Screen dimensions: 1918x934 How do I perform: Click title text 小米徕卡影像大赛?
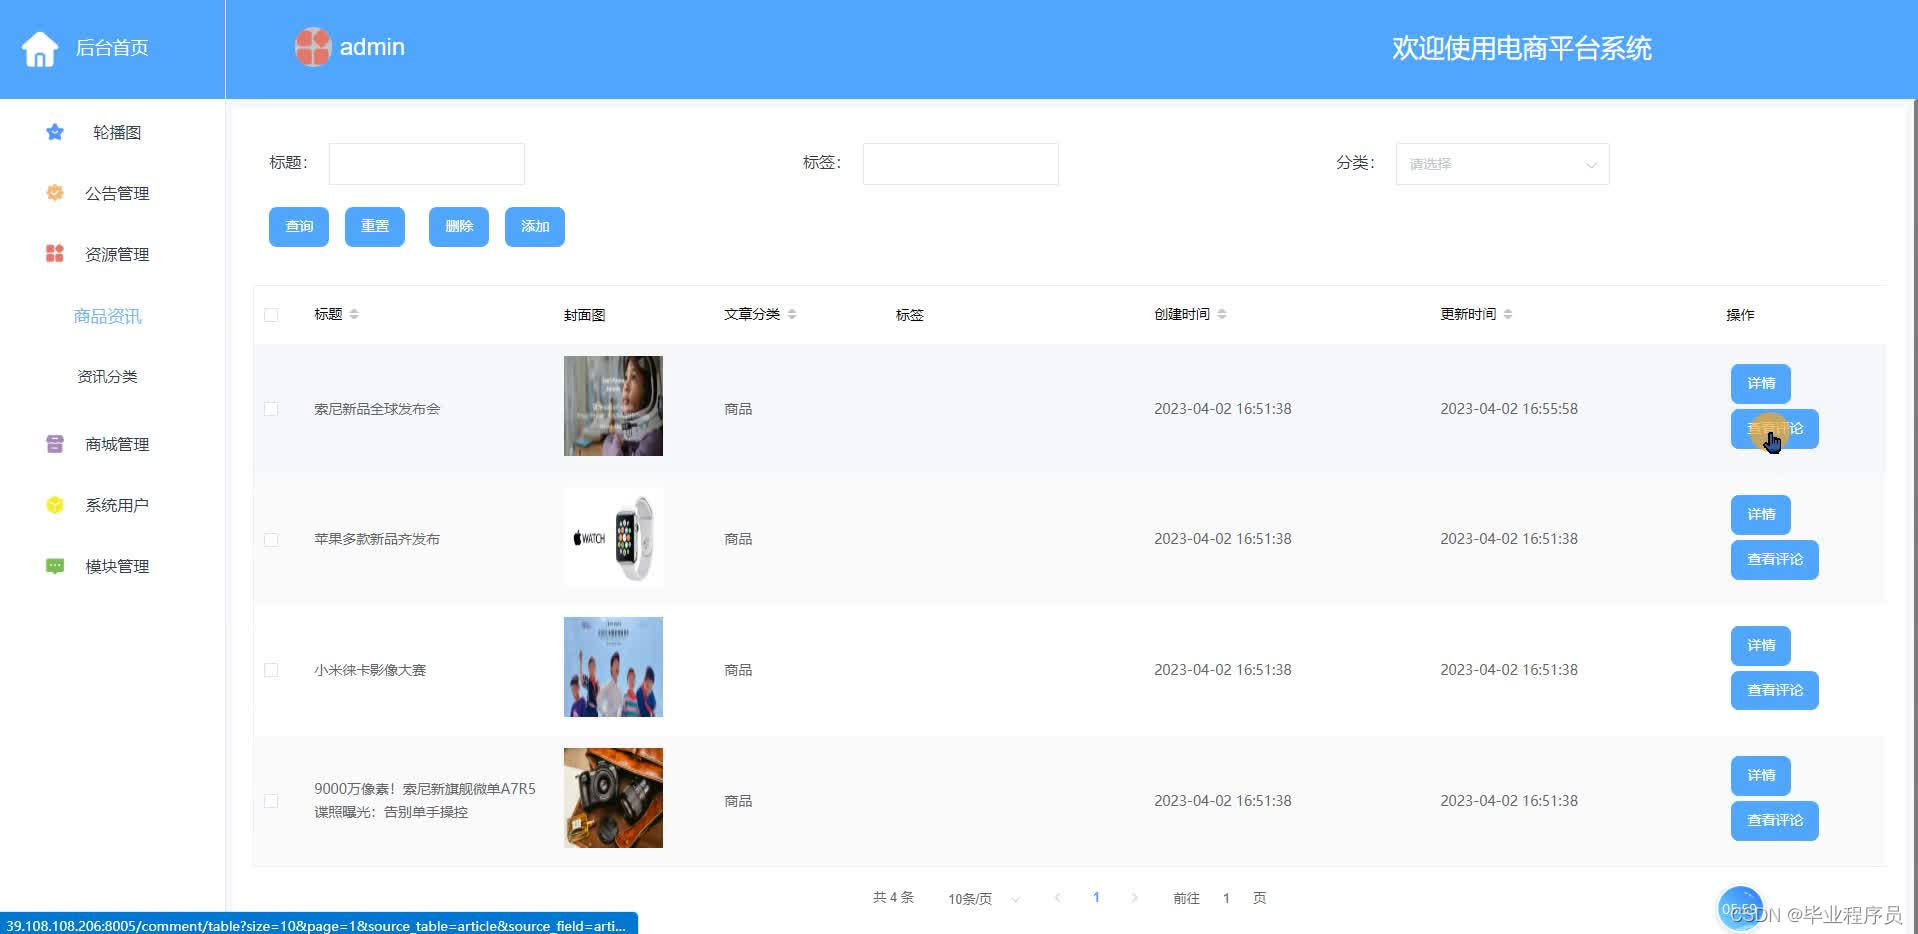(370, 670)
